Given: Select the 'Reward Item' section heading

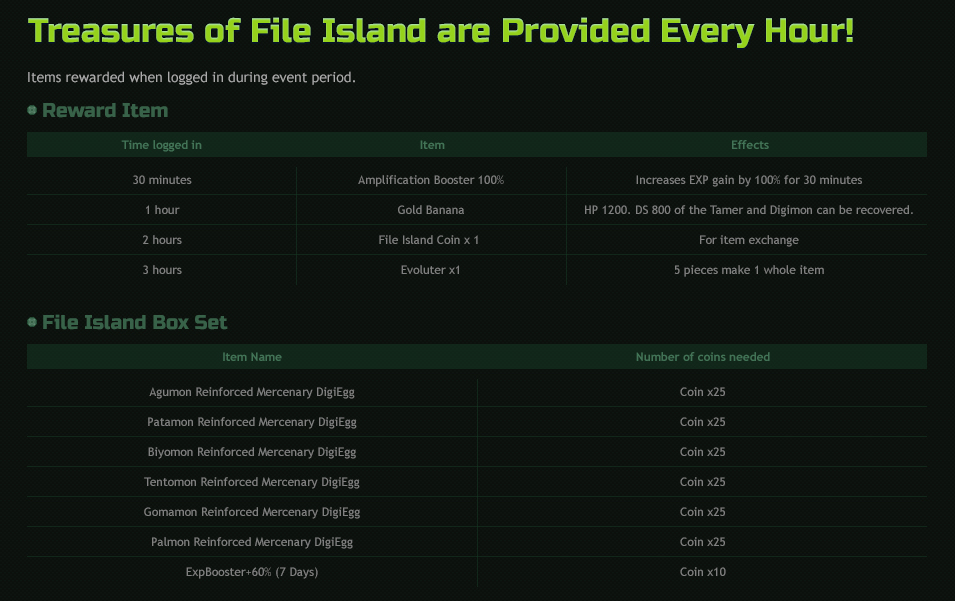Looking at the screenshot, I should click(105, 110).
